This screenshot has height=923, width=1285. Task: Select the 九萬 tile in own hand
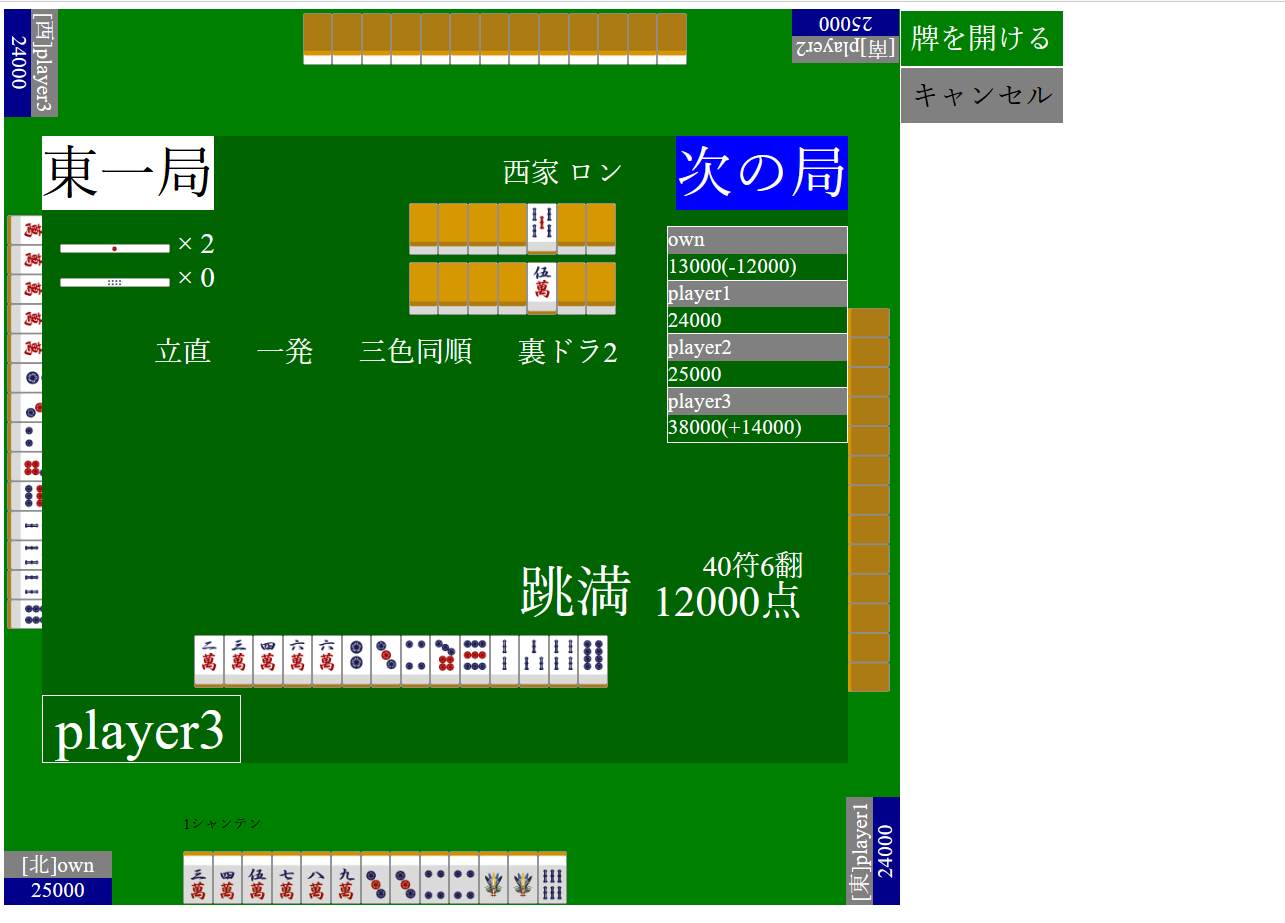[345, 878]
